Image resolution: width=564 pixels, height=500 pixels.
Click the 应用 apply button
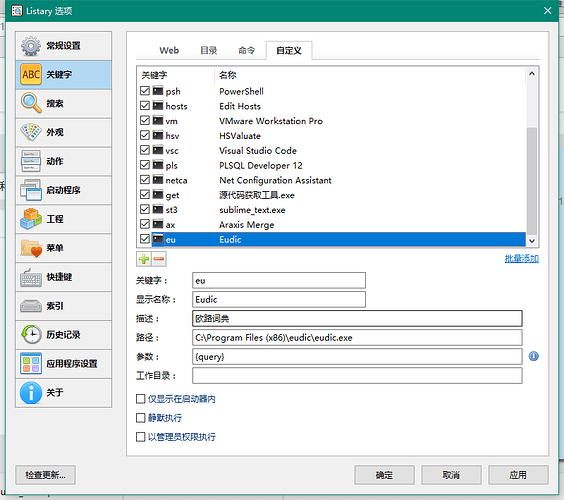tap(518, 475)
